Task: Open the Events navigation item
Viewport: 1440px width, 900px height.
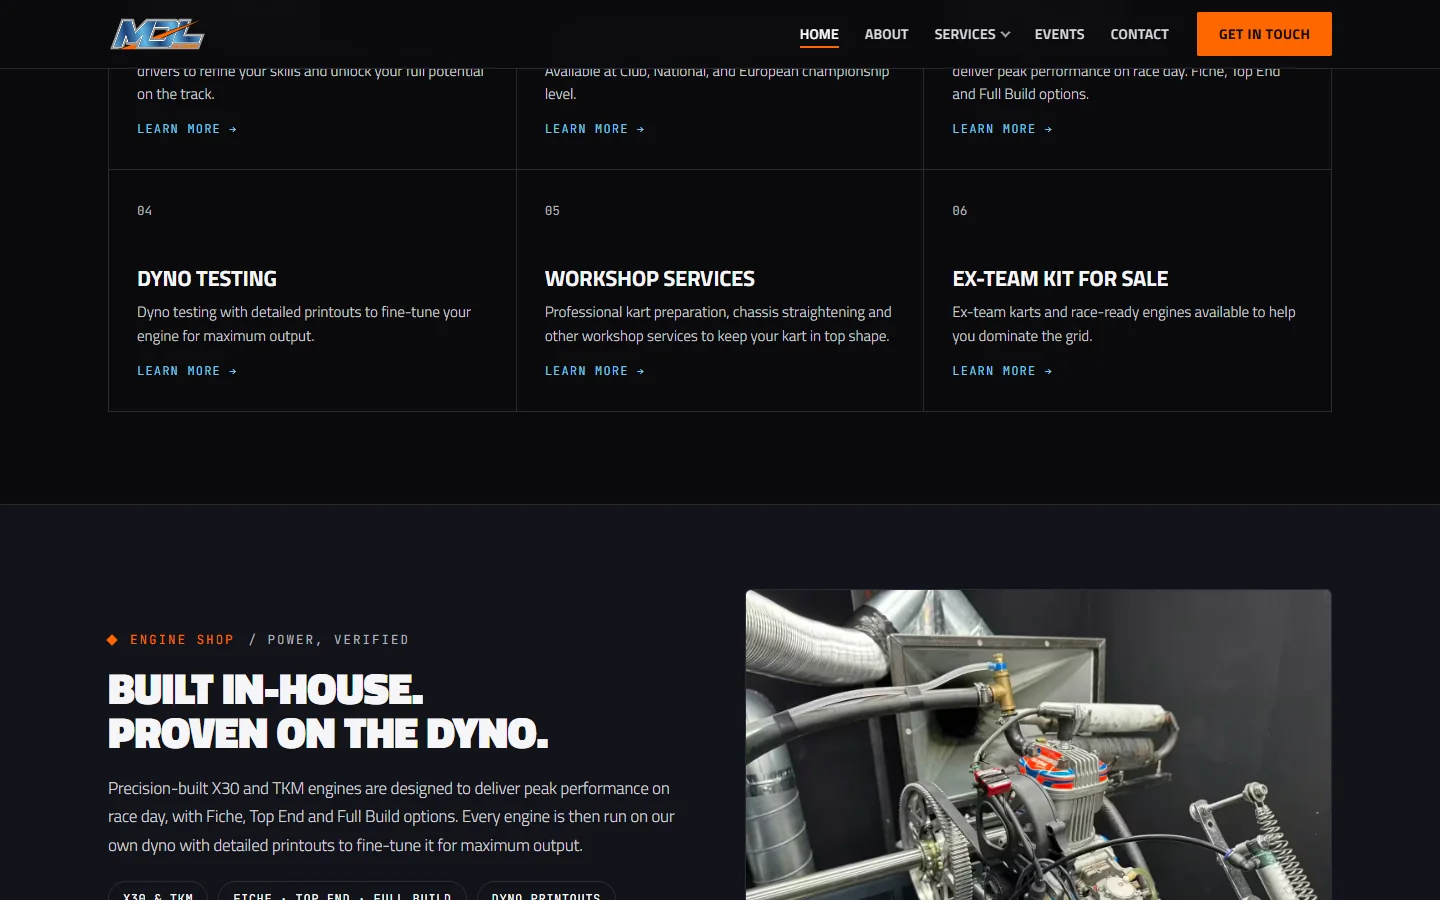Action: coord(1059,34)
